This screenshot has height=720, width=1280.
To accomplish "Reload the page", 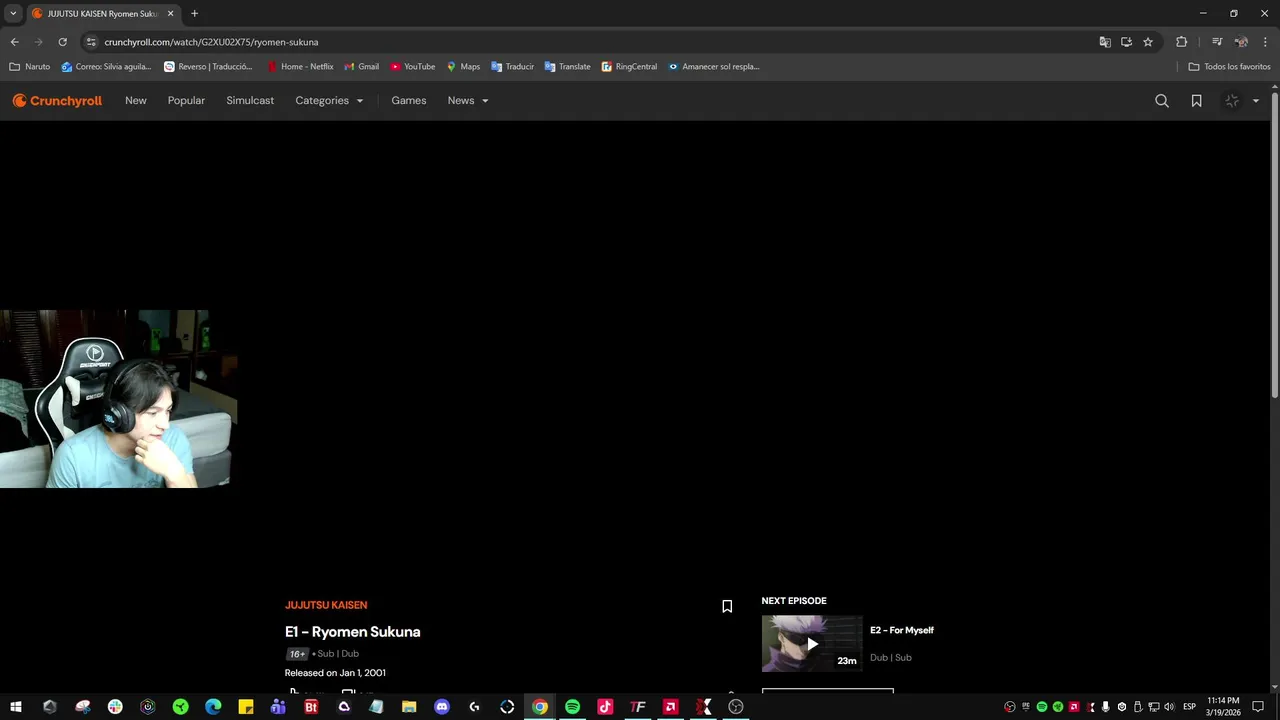I will pos(62,42).
